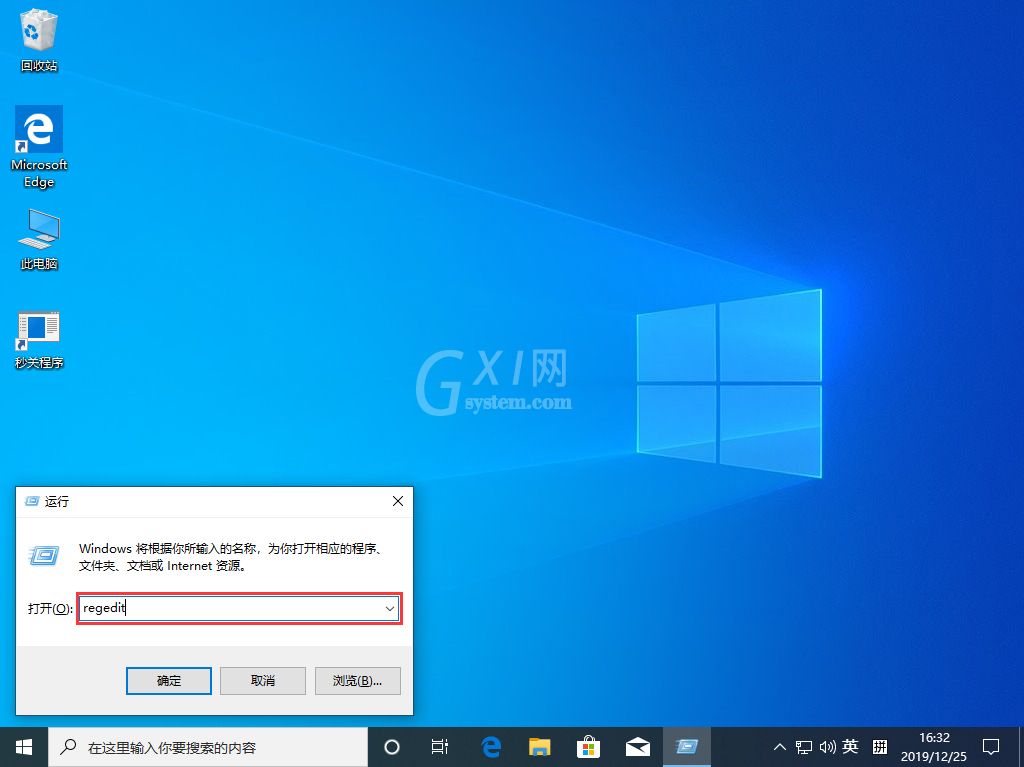This screenshot has height=767, width=1024.
Task: Launch Edge from the taskbar
Action: [490, 747]
